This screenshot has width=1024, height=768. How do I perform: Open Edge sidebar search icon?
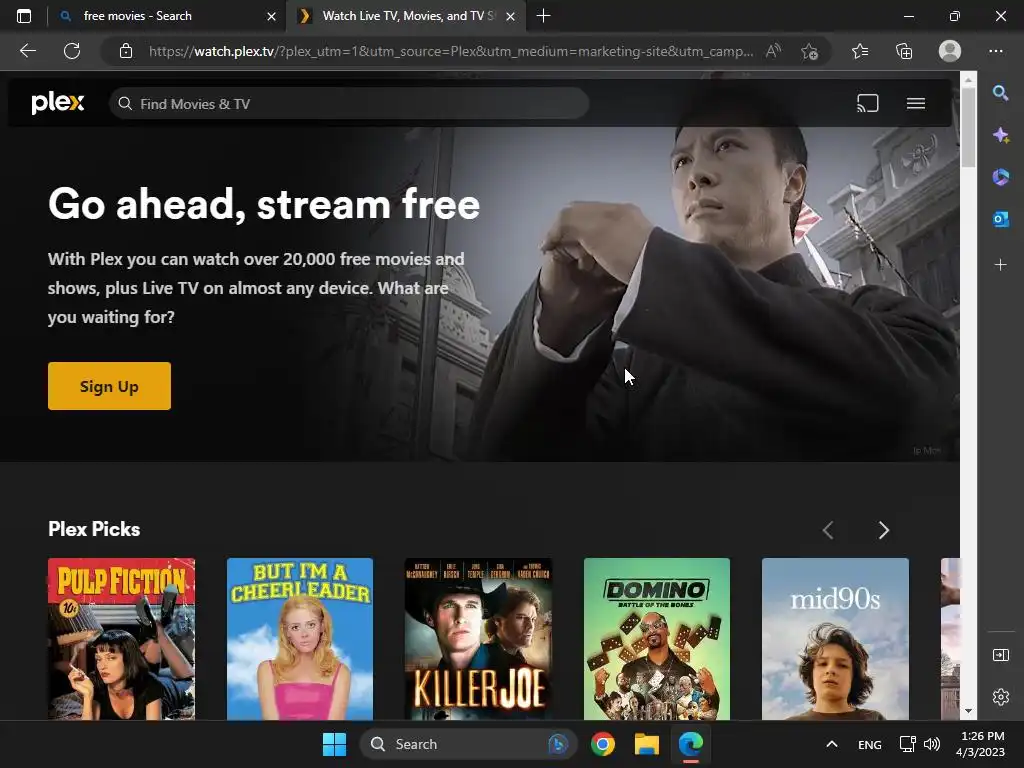1000,93
